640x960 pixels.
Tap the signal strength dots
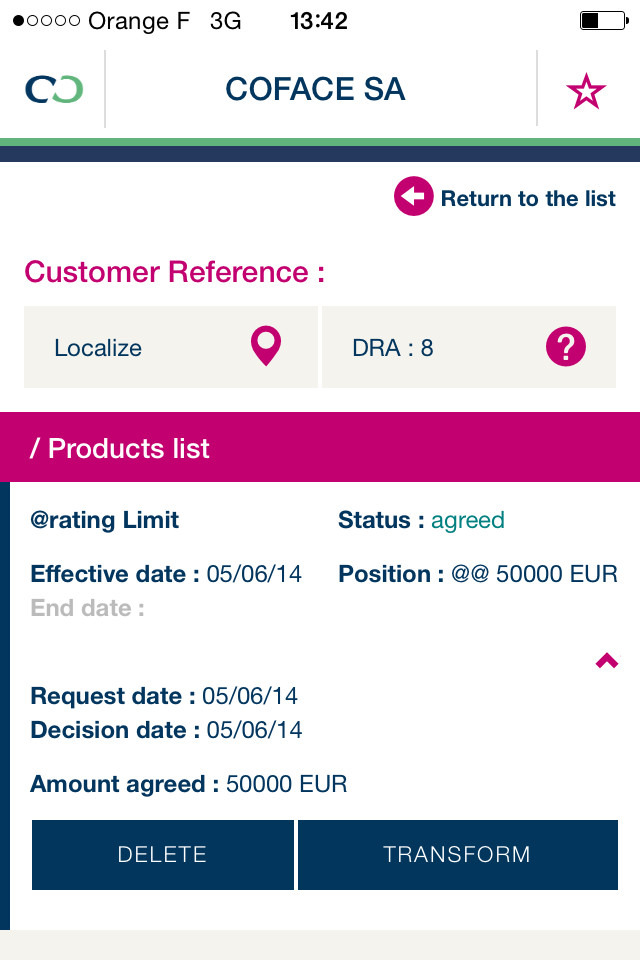click(x=47, y=20)
